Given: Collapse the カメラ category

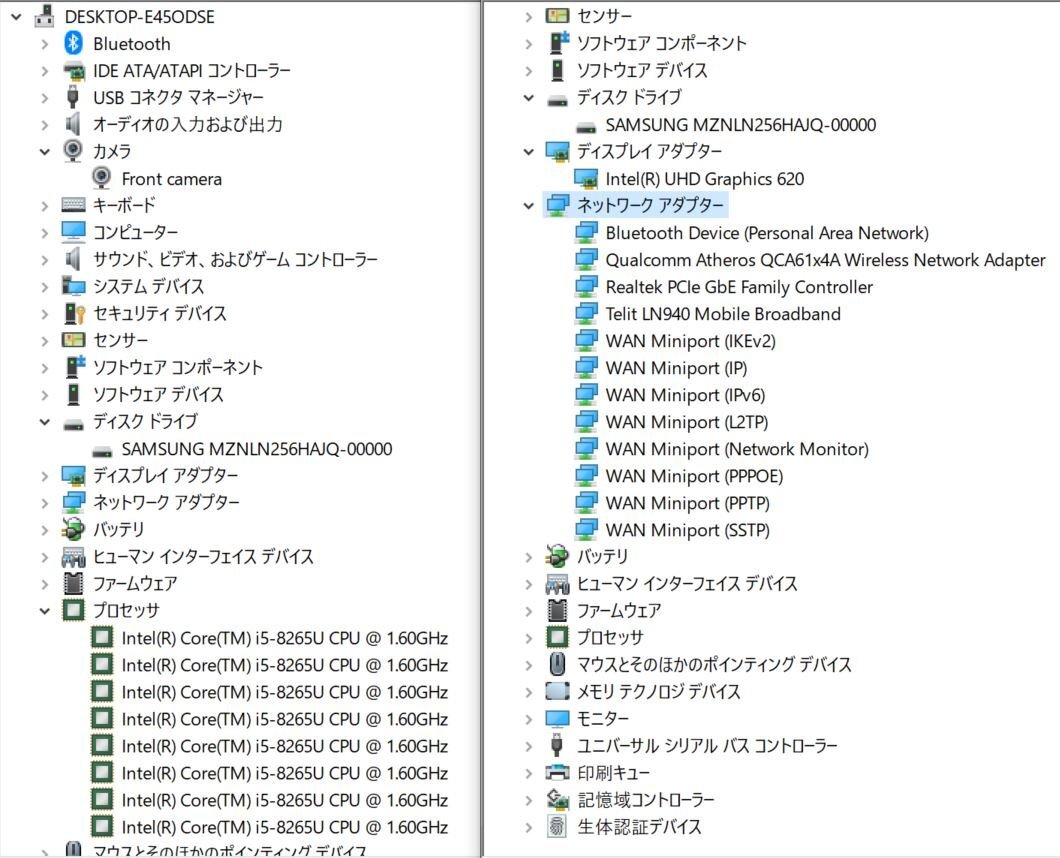Looking at the screenshot, I should point(45,151).
